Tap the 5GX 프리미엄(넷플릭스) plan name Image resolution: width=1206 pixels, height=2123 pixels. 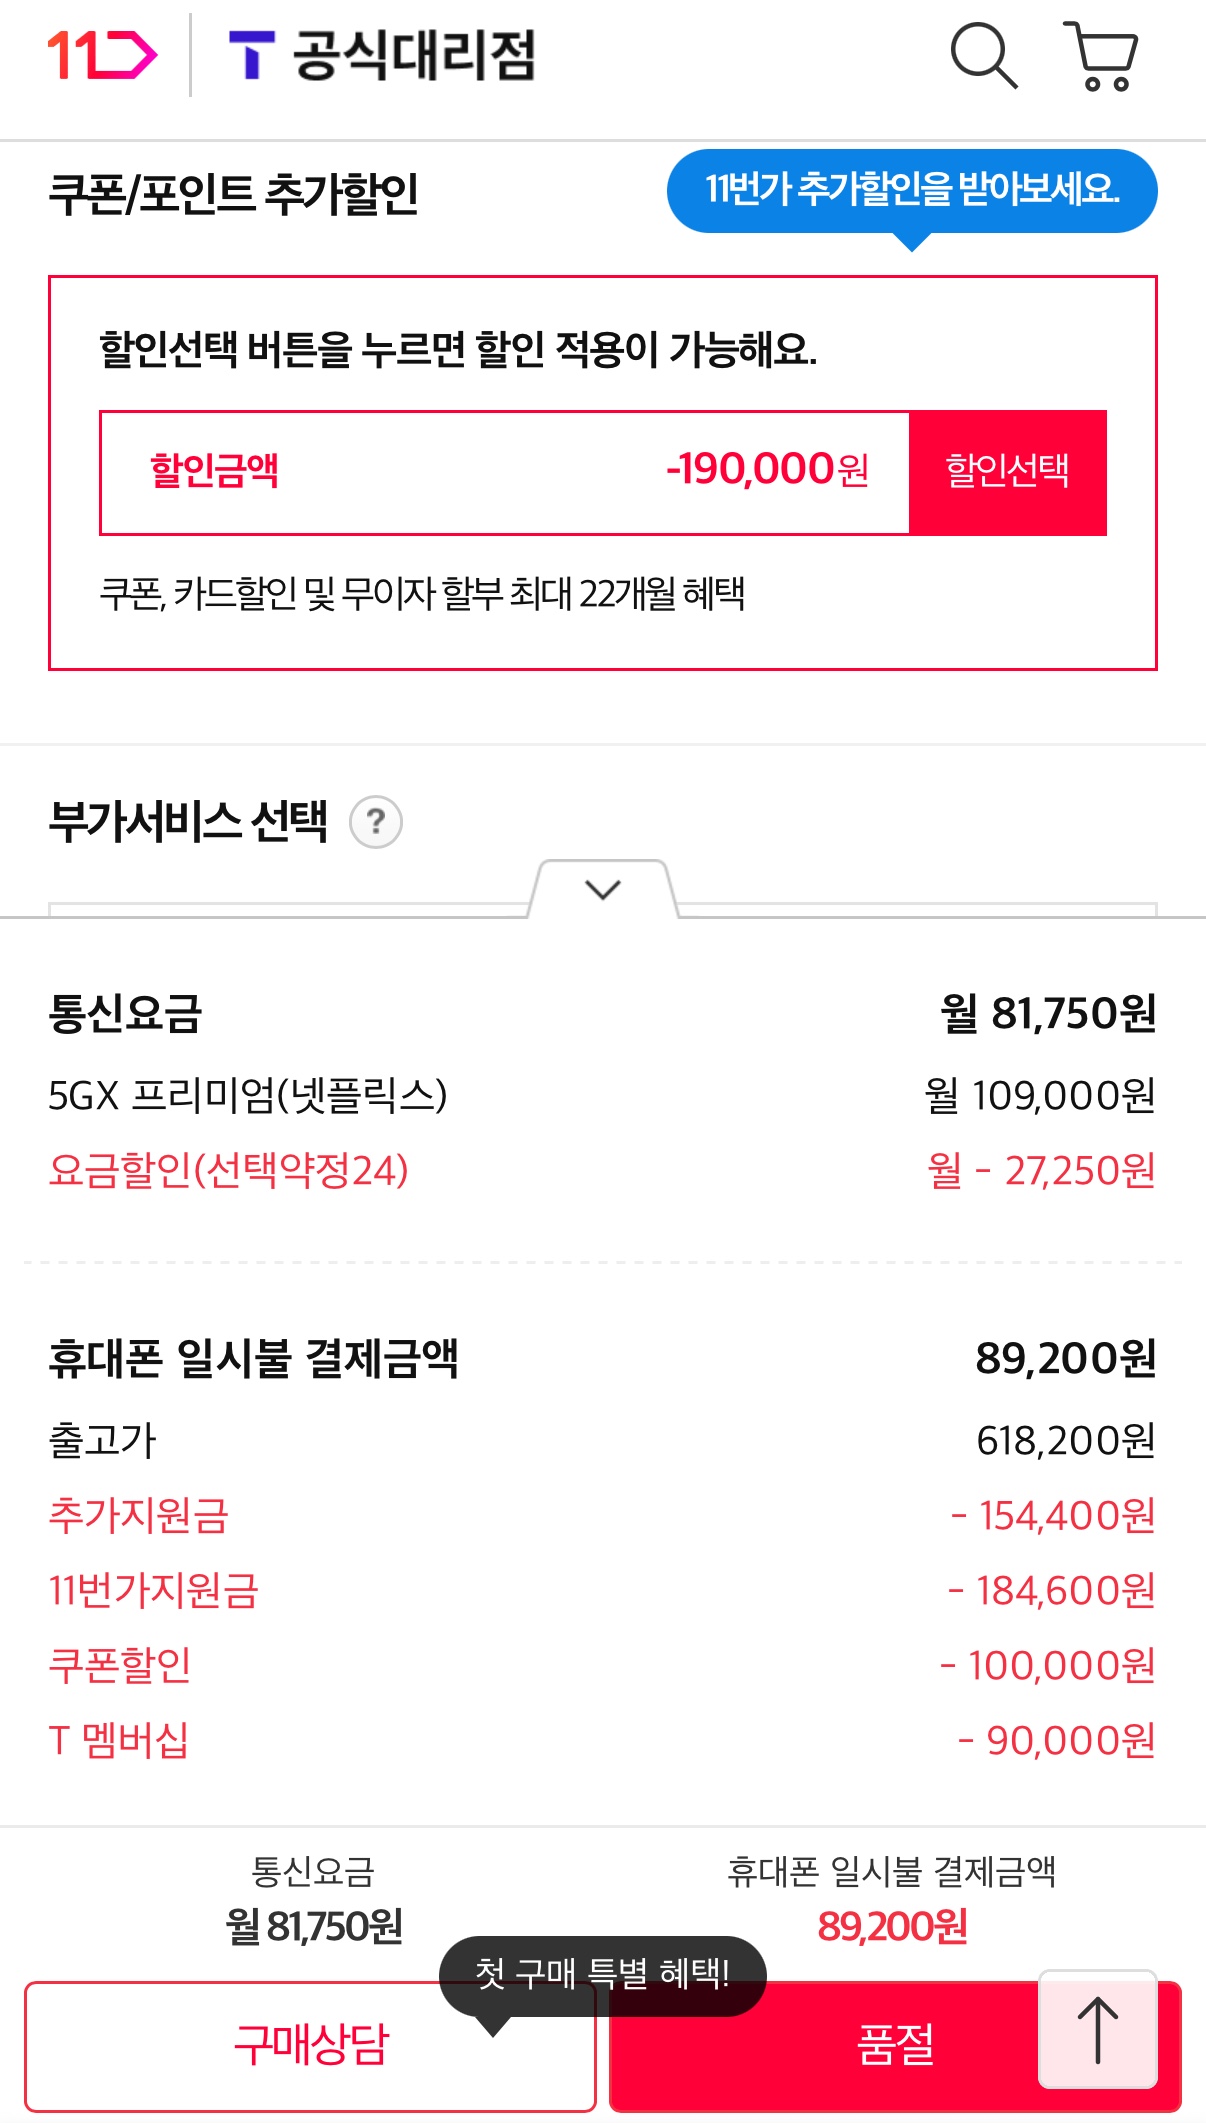[x=248, y=1095]
